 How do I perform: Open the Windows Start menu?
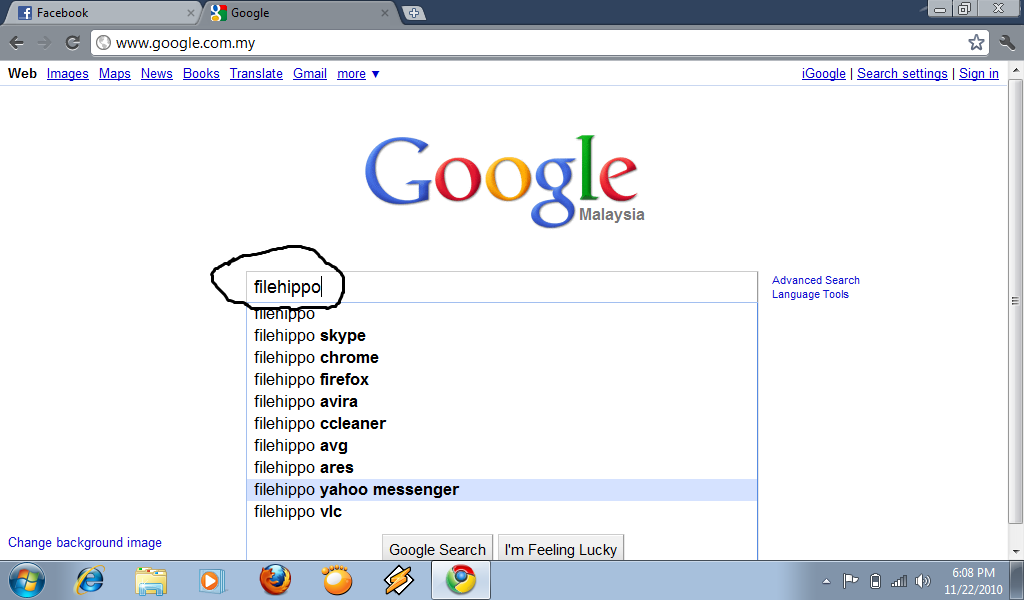[x=27, y=580]
